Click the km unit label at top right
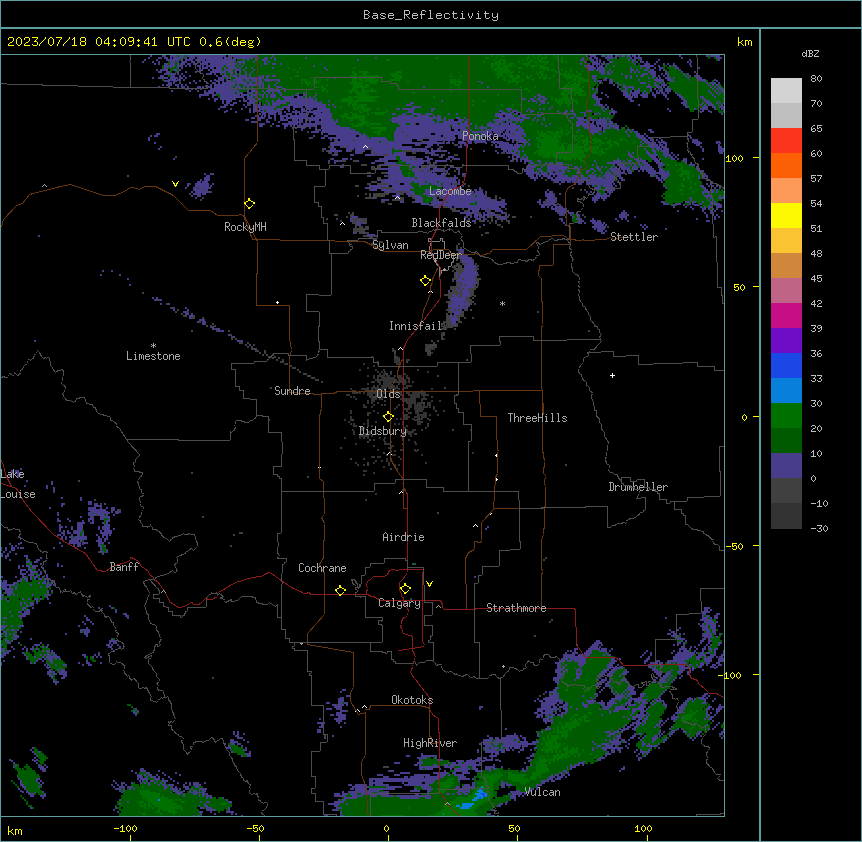This screenshot has height=842, width=862. [x=744, y=42]
